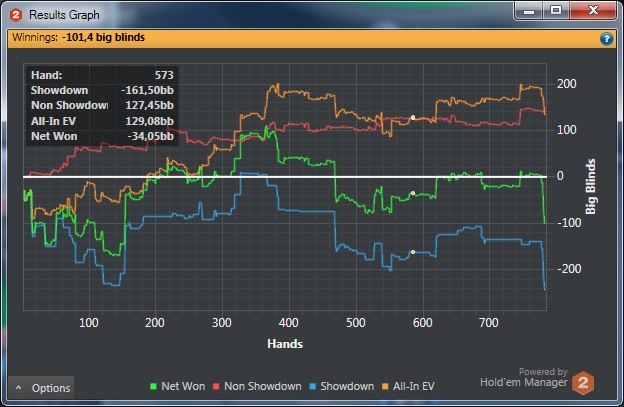
Task: Click the Hand 573 tooltip value
Action: coord(164,75)
